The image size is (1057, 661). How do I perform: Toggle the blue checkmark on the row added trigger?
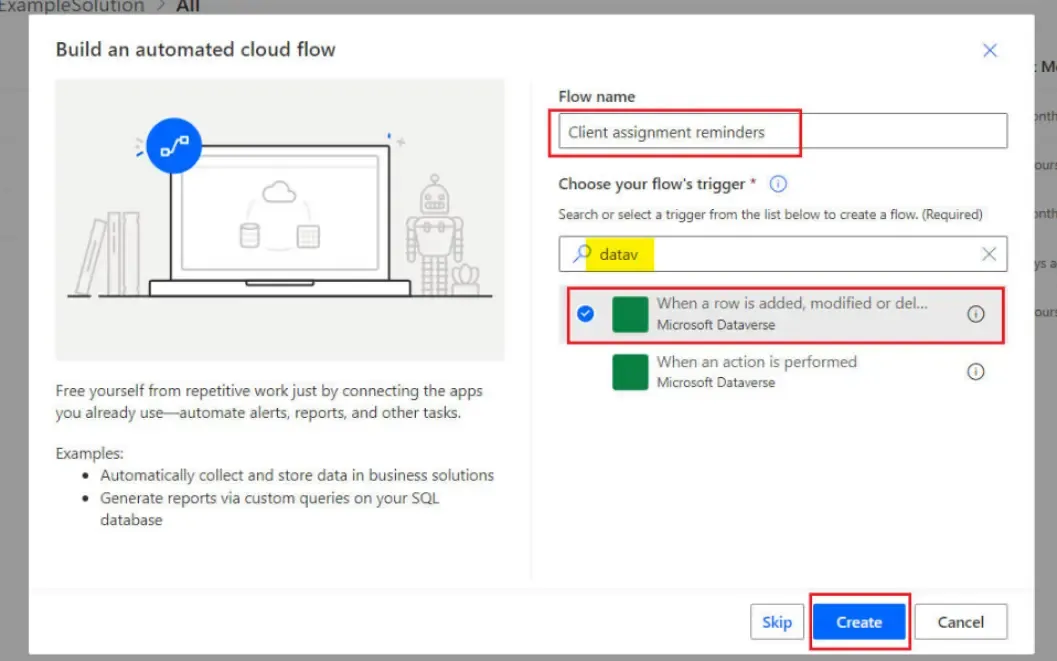(586, 314)
